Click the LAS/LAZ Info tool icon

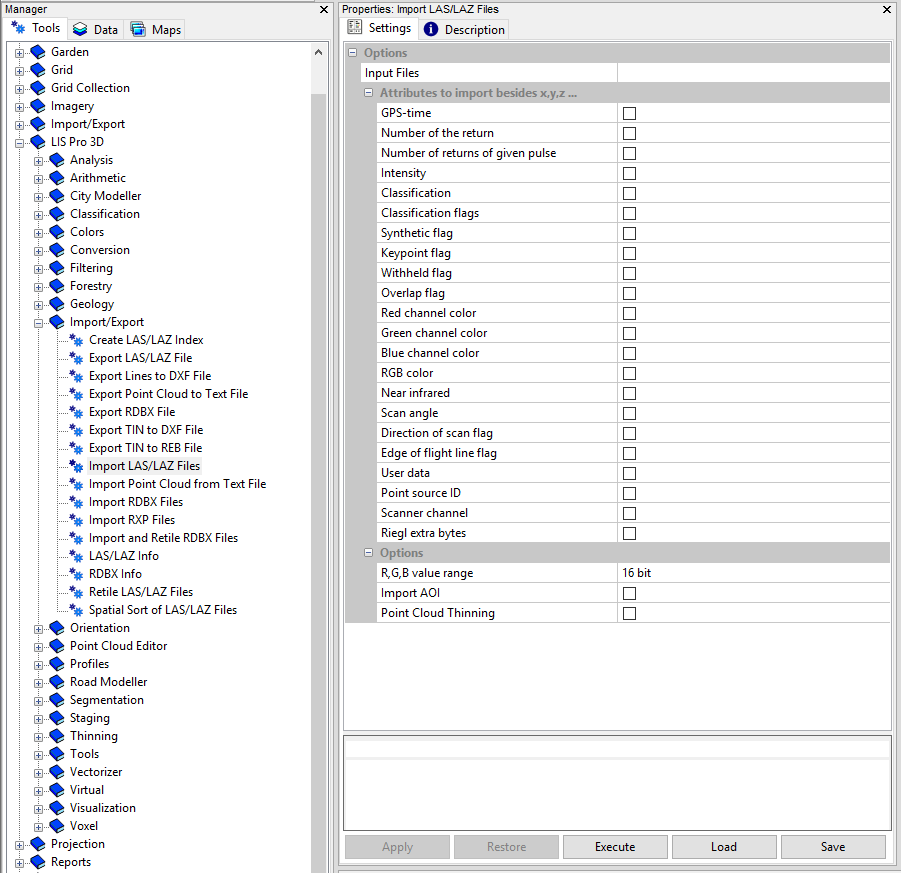[76, 556]
